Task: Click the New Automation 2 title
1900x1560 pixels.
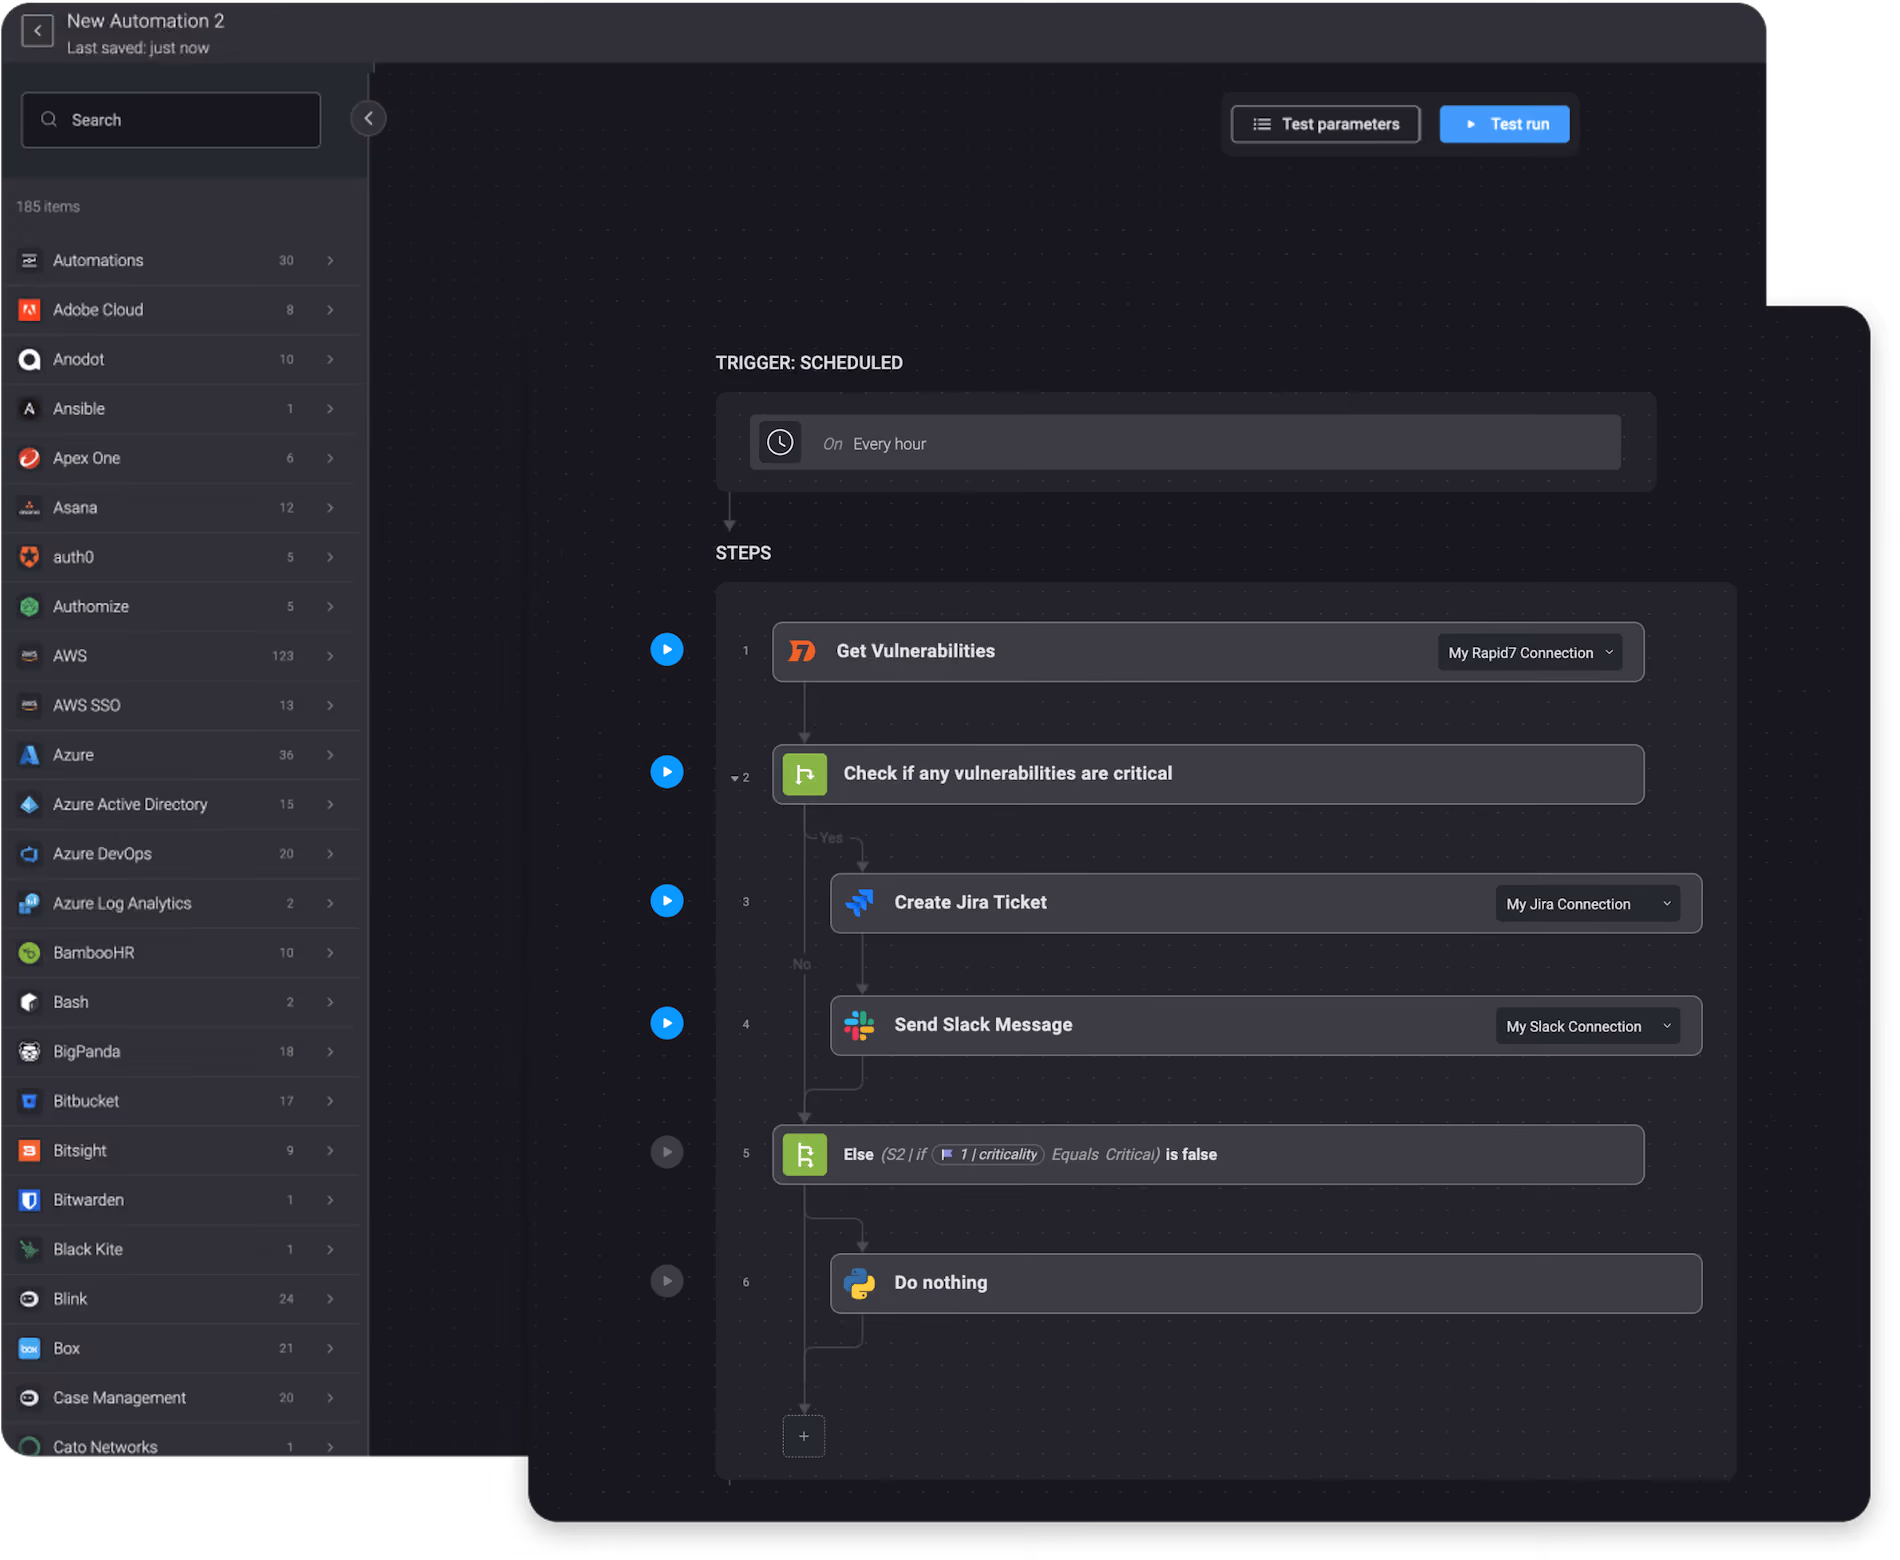Action: coord(145,21)
